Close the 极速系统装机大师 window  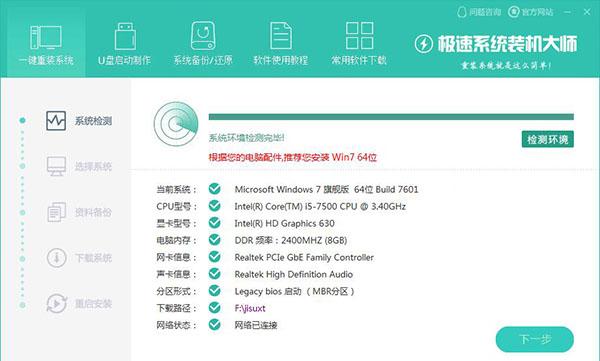click(587, 12)
